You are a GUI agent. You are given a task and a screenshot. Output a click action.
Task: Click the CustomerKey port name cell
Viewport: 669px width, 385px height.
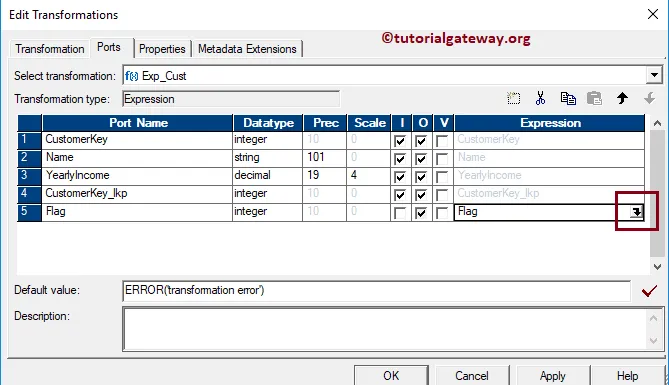[137, 140]
